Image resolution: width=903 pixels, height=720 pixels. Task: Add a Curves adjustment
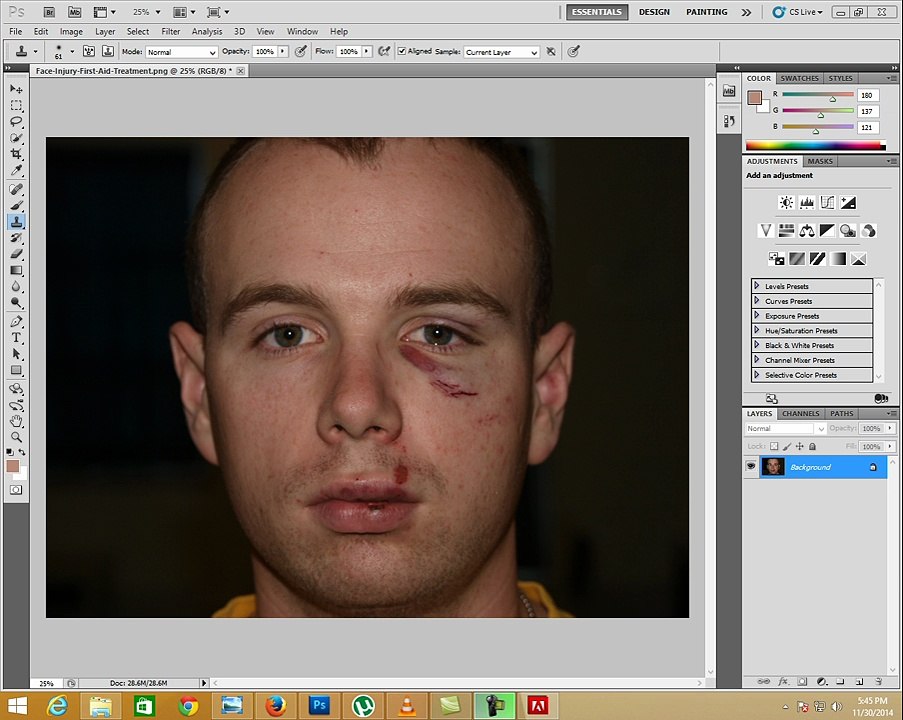(828, 202)
